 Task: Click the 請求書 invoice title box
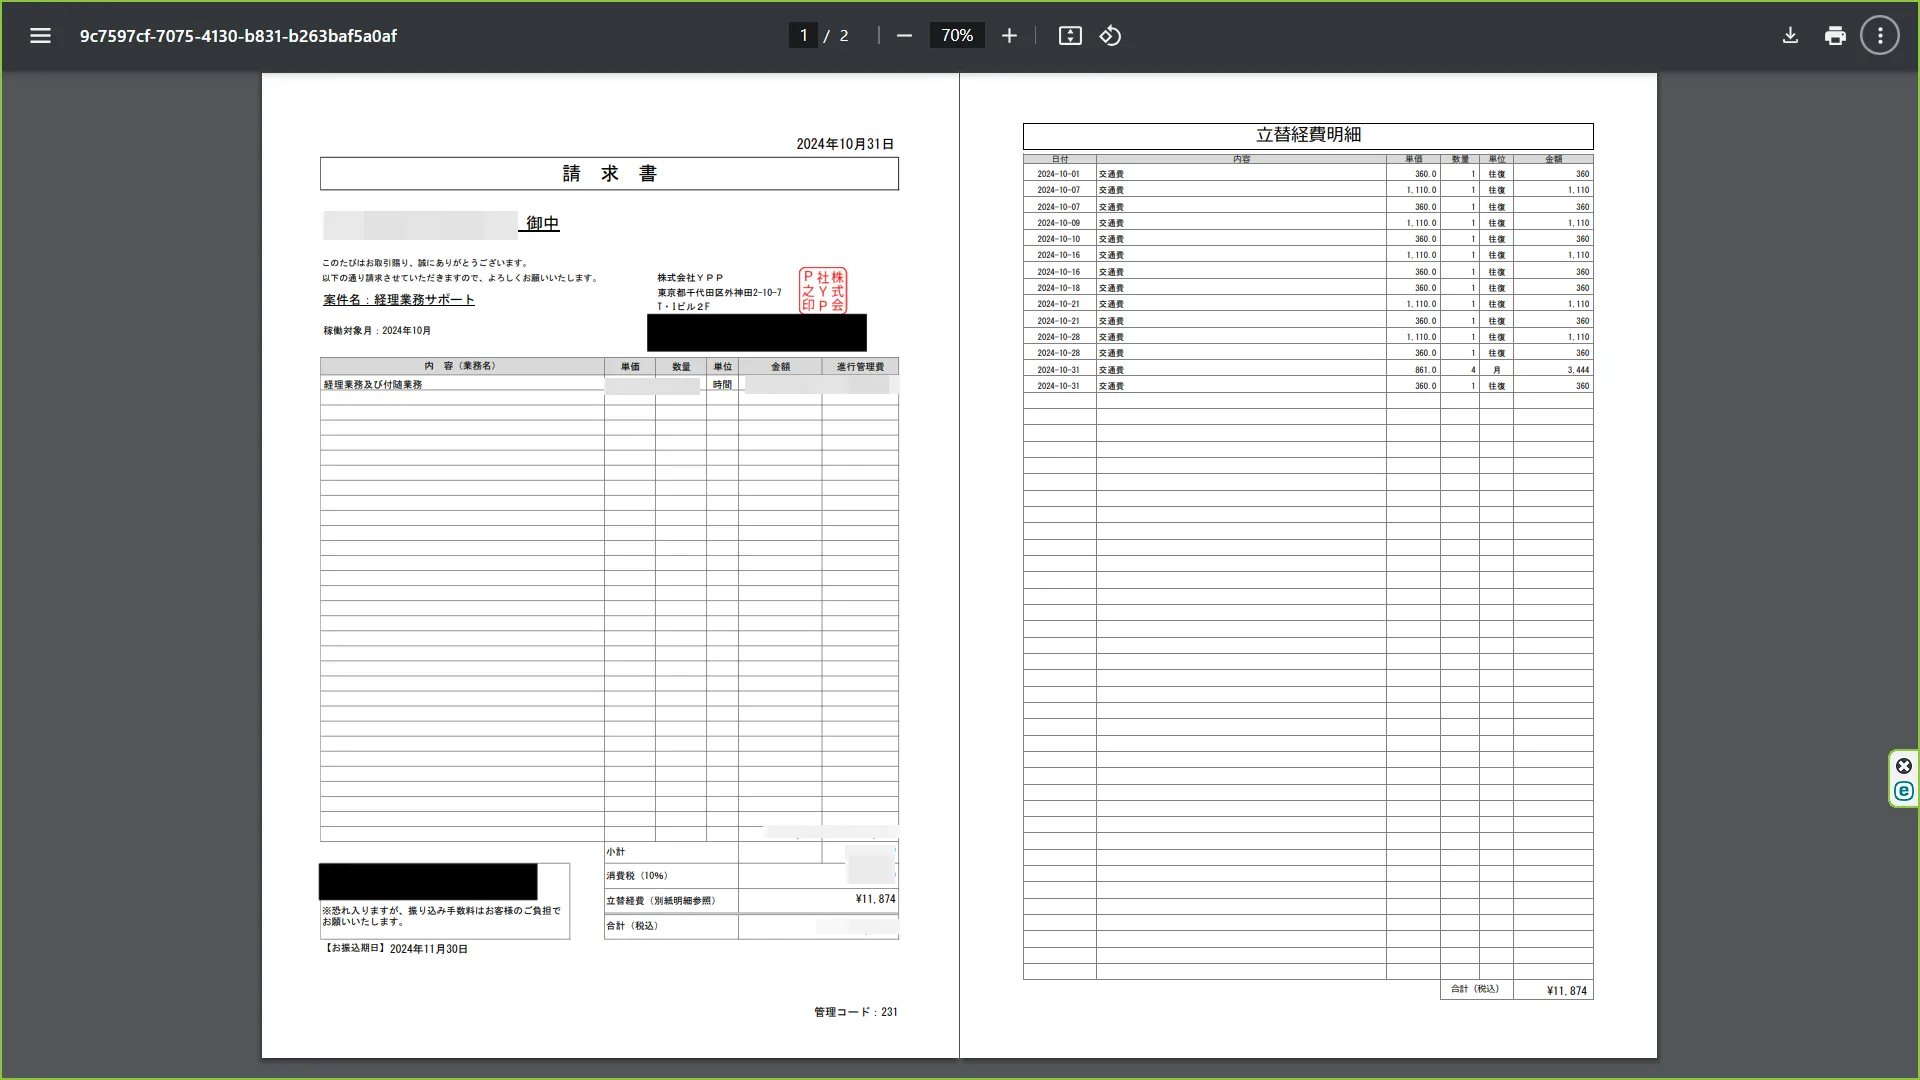[609, 174]
